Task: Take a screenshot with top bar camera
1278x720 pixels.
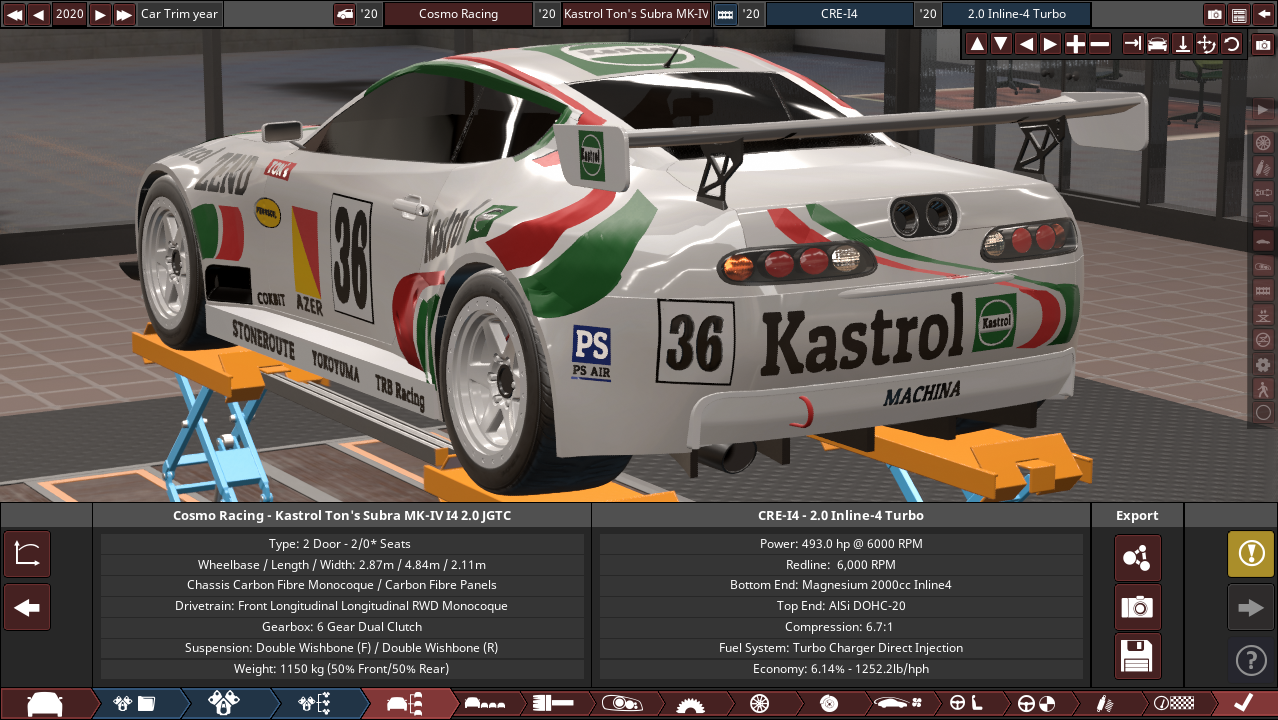Action: (1214, 14)
